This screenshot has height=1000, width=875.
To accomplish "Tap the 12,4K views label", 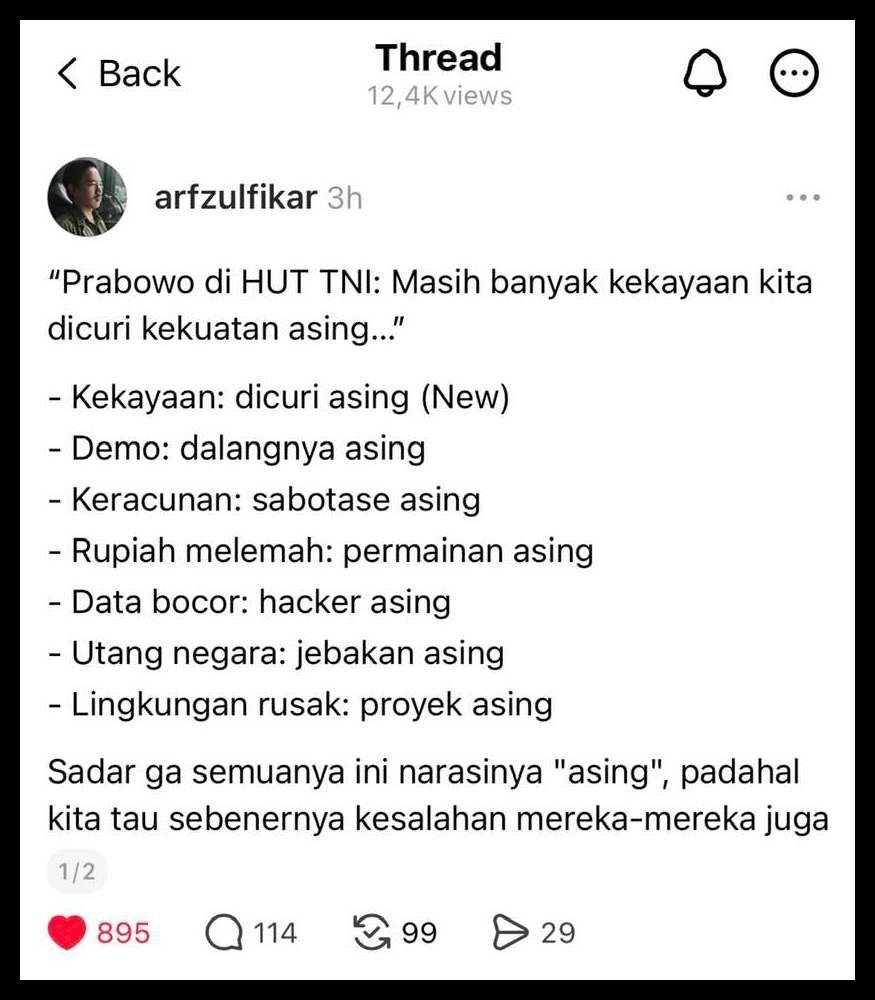I will click(439, 96).
